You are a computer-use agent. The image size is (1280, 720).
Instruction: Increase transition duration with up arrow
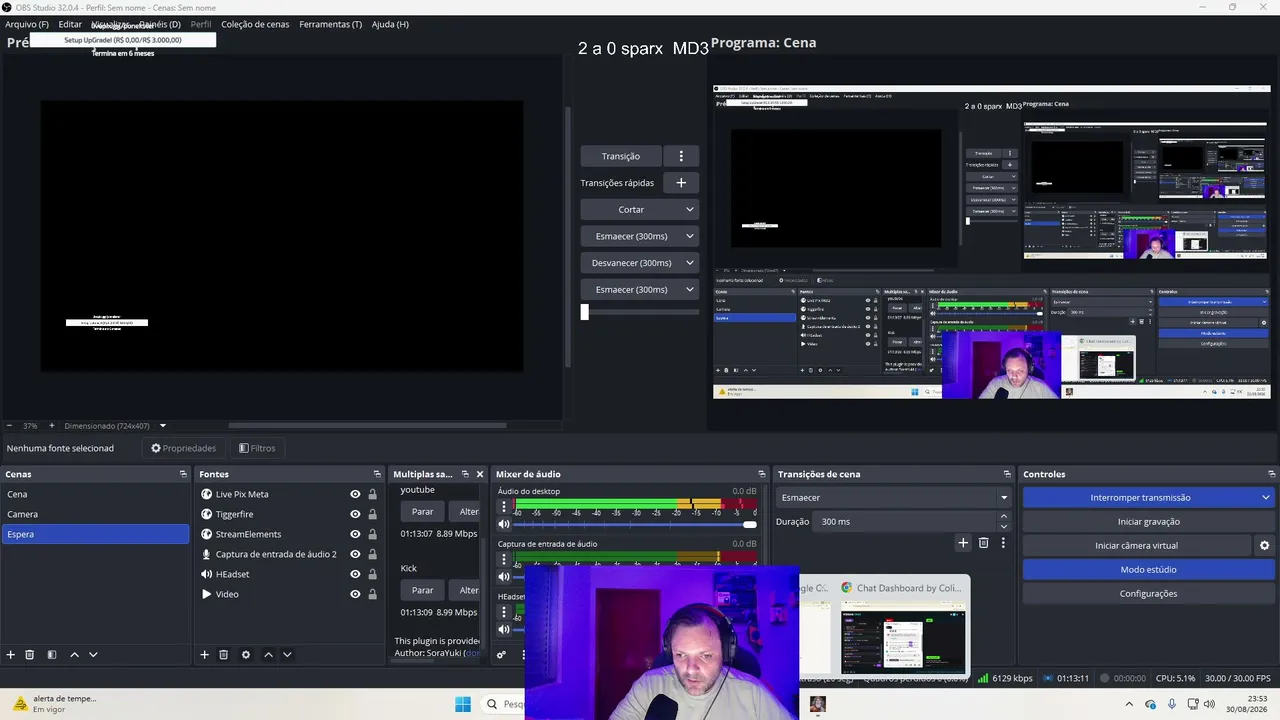(1003, 517)
